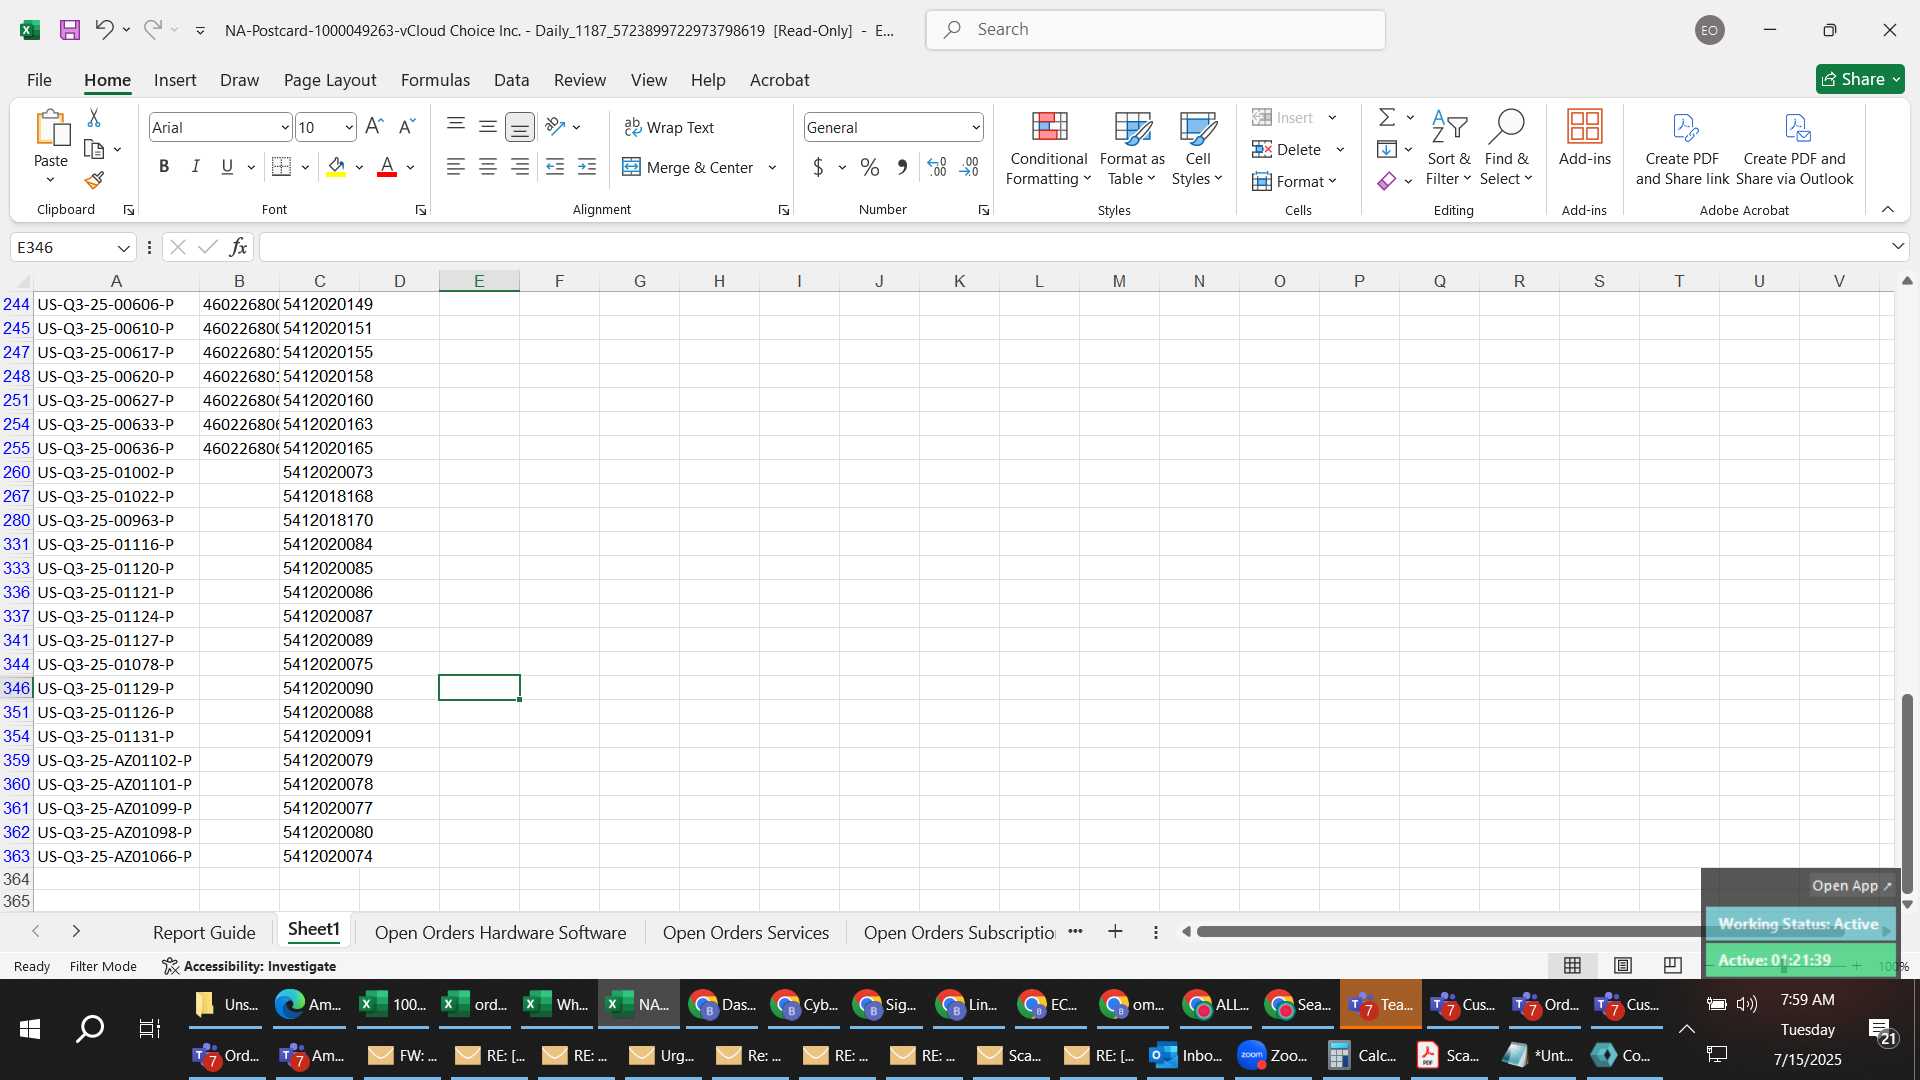Click the Copy icon in Clipboard group

[x=94, y=149]
